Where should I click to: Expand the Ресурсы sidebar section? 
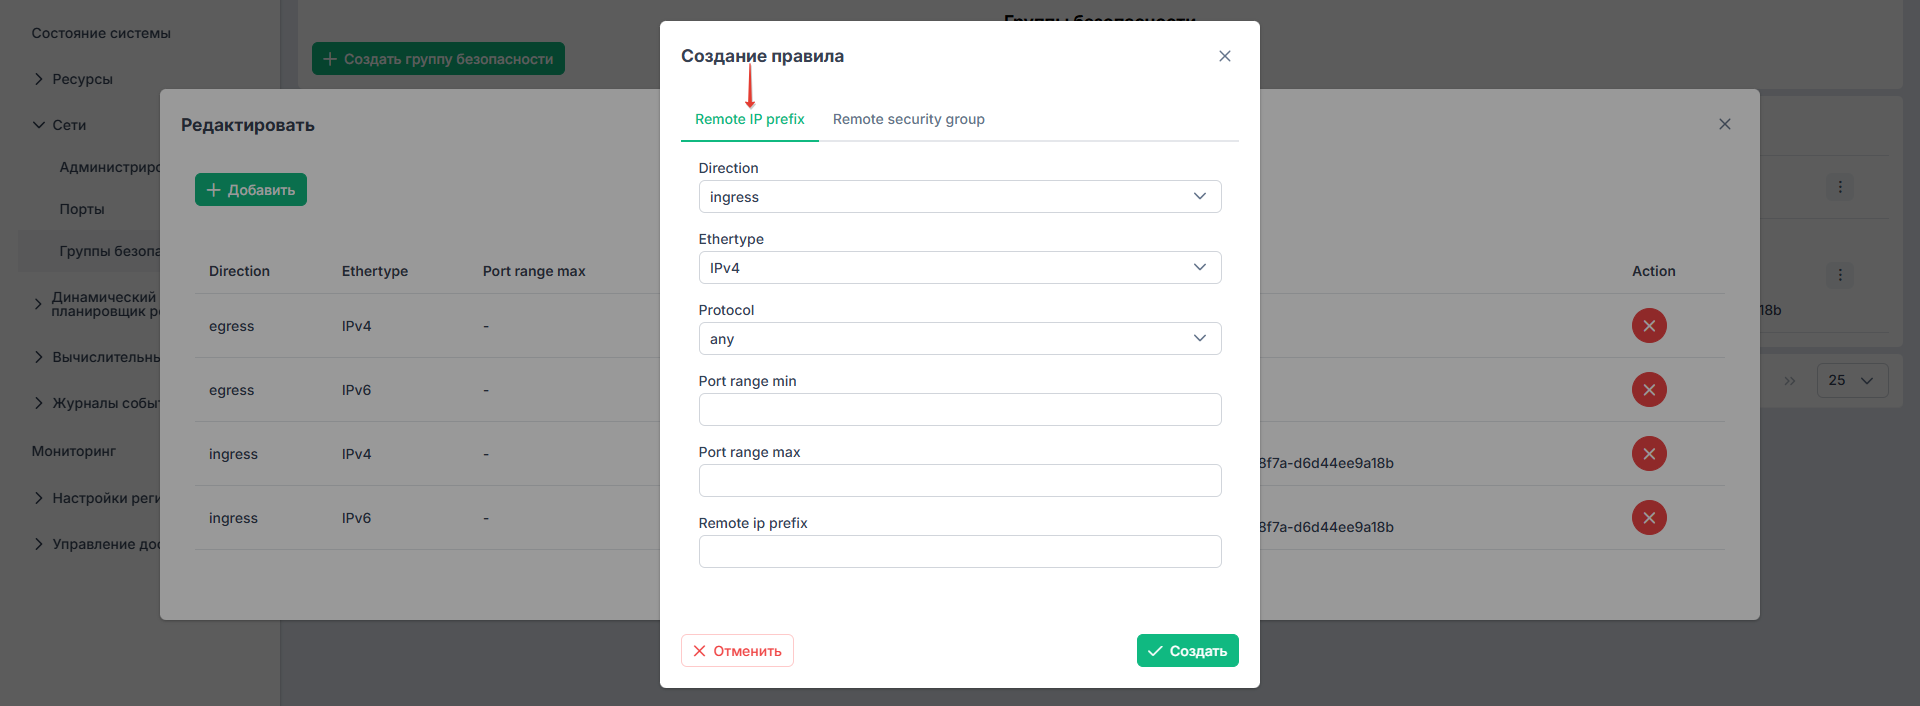pyautogui.click(x=82, y=79)
